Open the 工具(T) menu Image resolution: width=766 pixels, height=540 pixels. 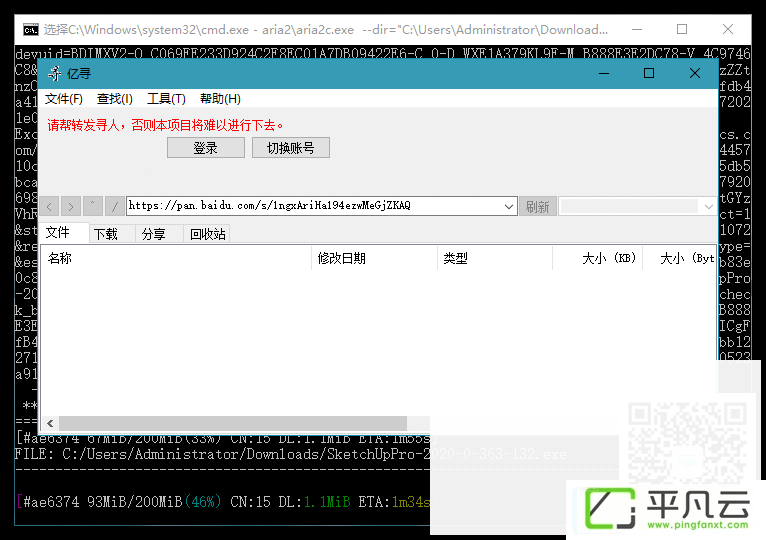pyautogui.click(x=166, y=99)
